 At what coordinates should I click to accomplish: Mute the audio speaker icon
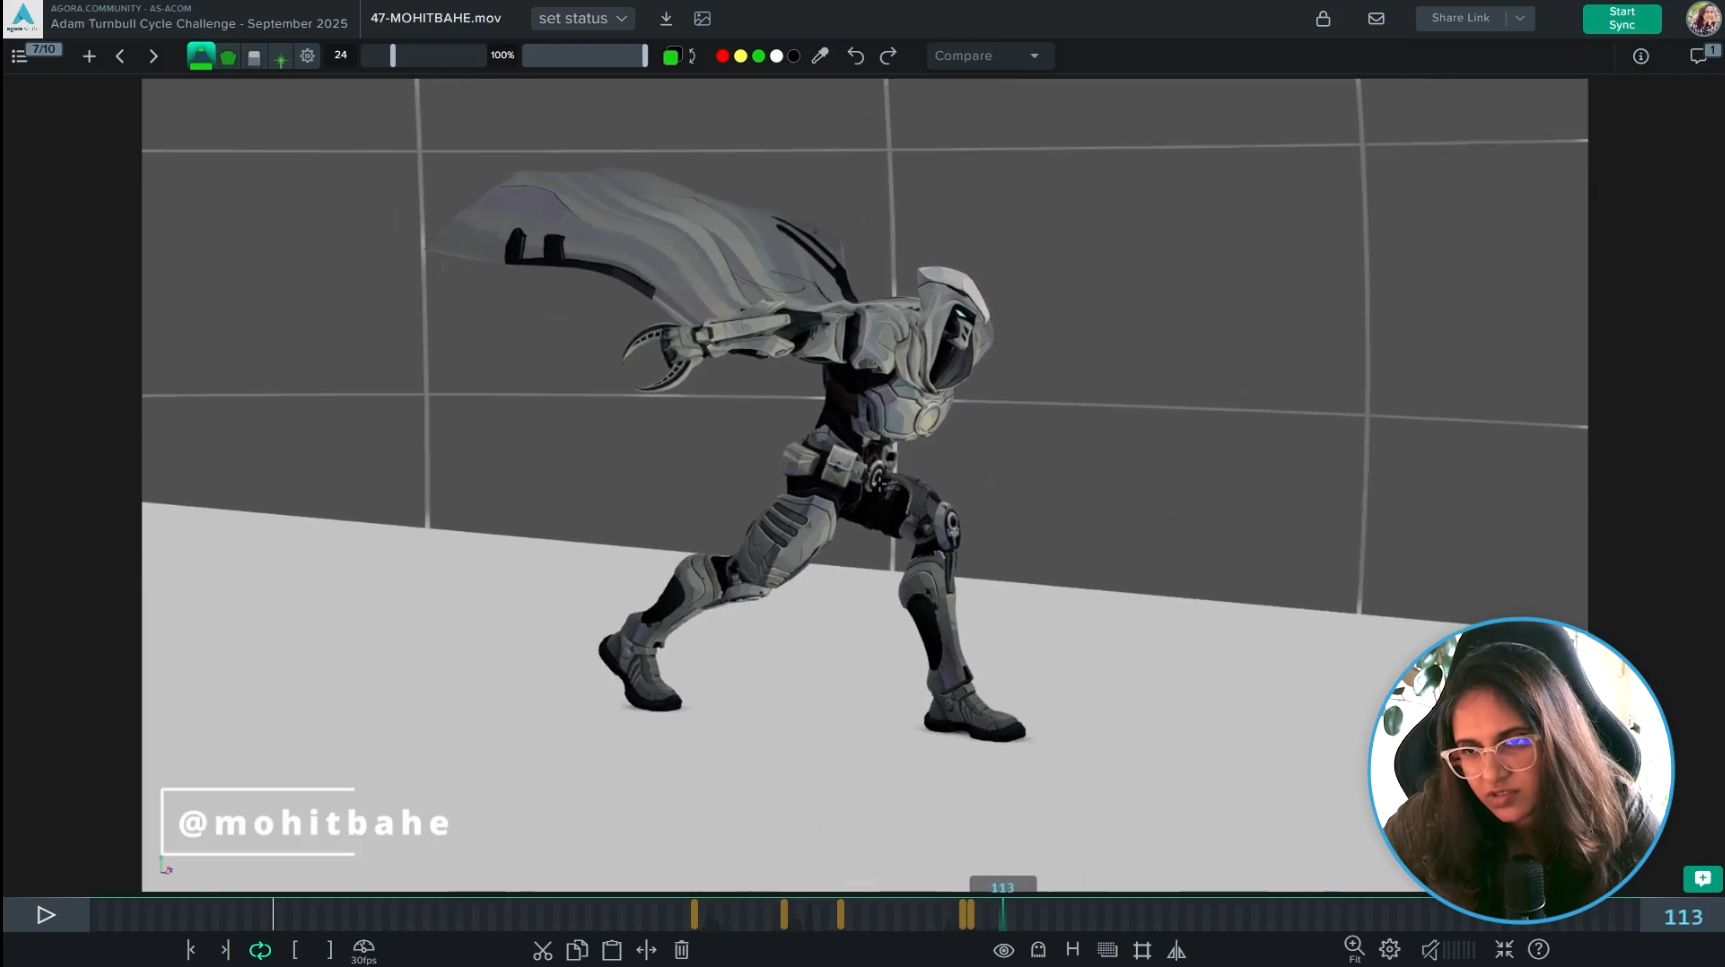click(1430, 950)
